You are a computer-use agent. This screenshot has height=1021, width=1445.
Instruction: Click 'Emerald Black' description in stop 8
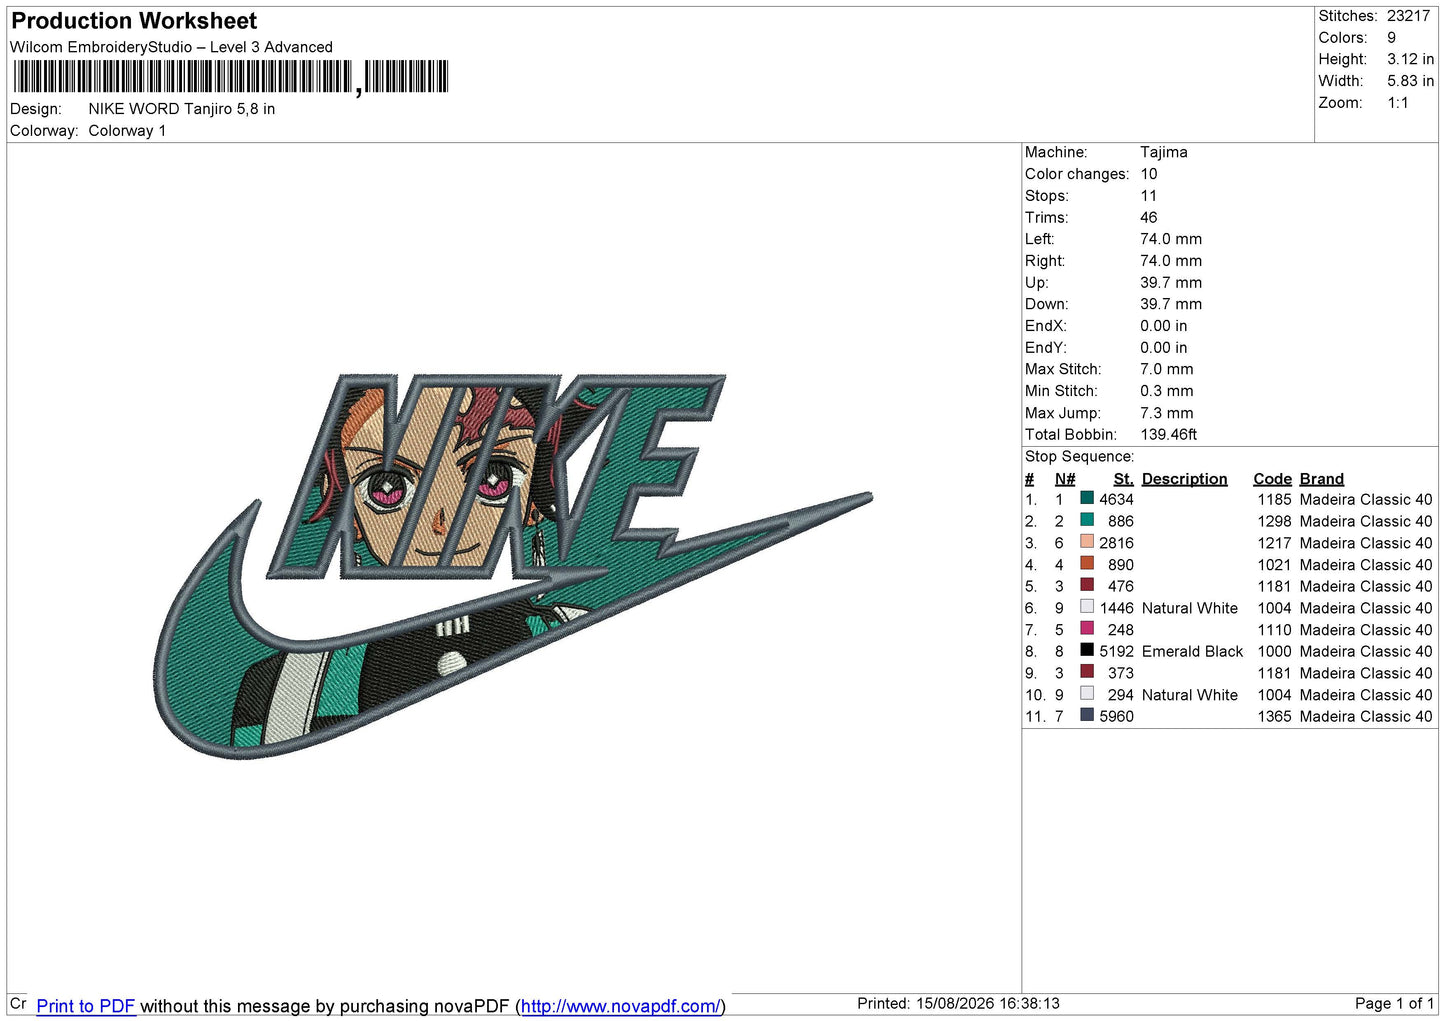pyautogui.click(x=1192, y=651)
